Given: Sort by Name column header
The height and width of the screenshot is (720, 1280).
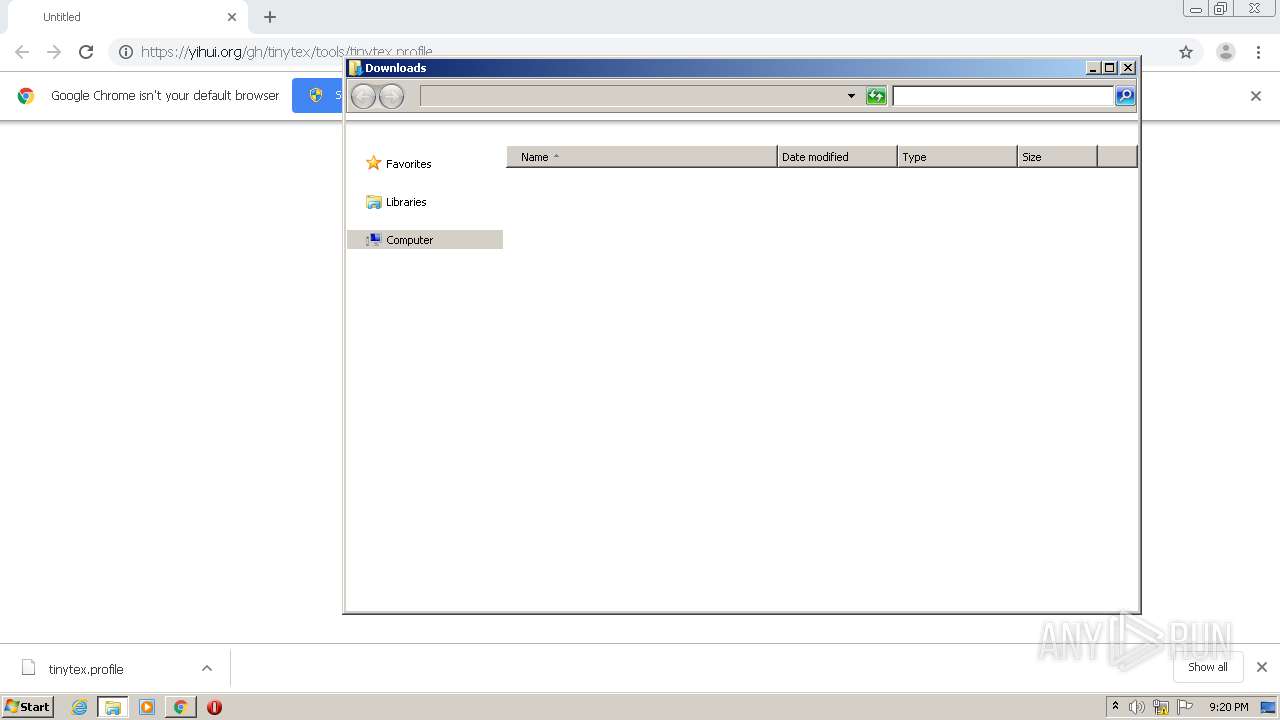Looking at the screenshot, I should 642,157.
